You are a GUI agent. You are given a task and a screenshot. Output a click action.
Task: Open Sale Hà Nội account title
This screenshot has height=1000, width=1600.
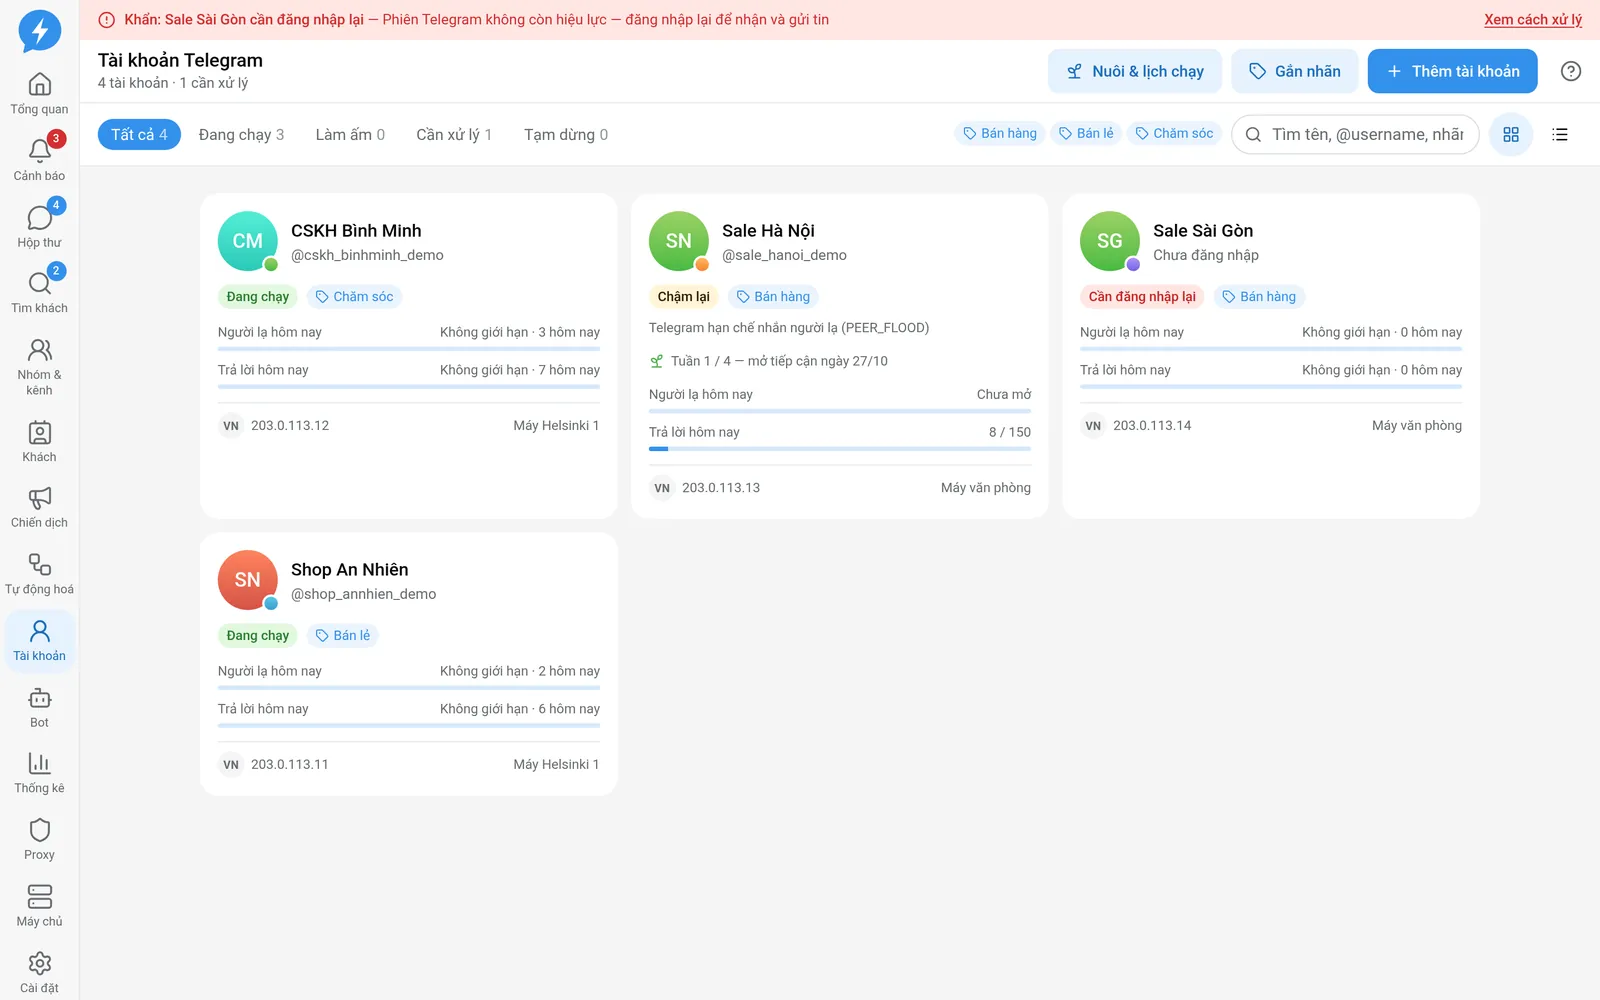[768, 231]
